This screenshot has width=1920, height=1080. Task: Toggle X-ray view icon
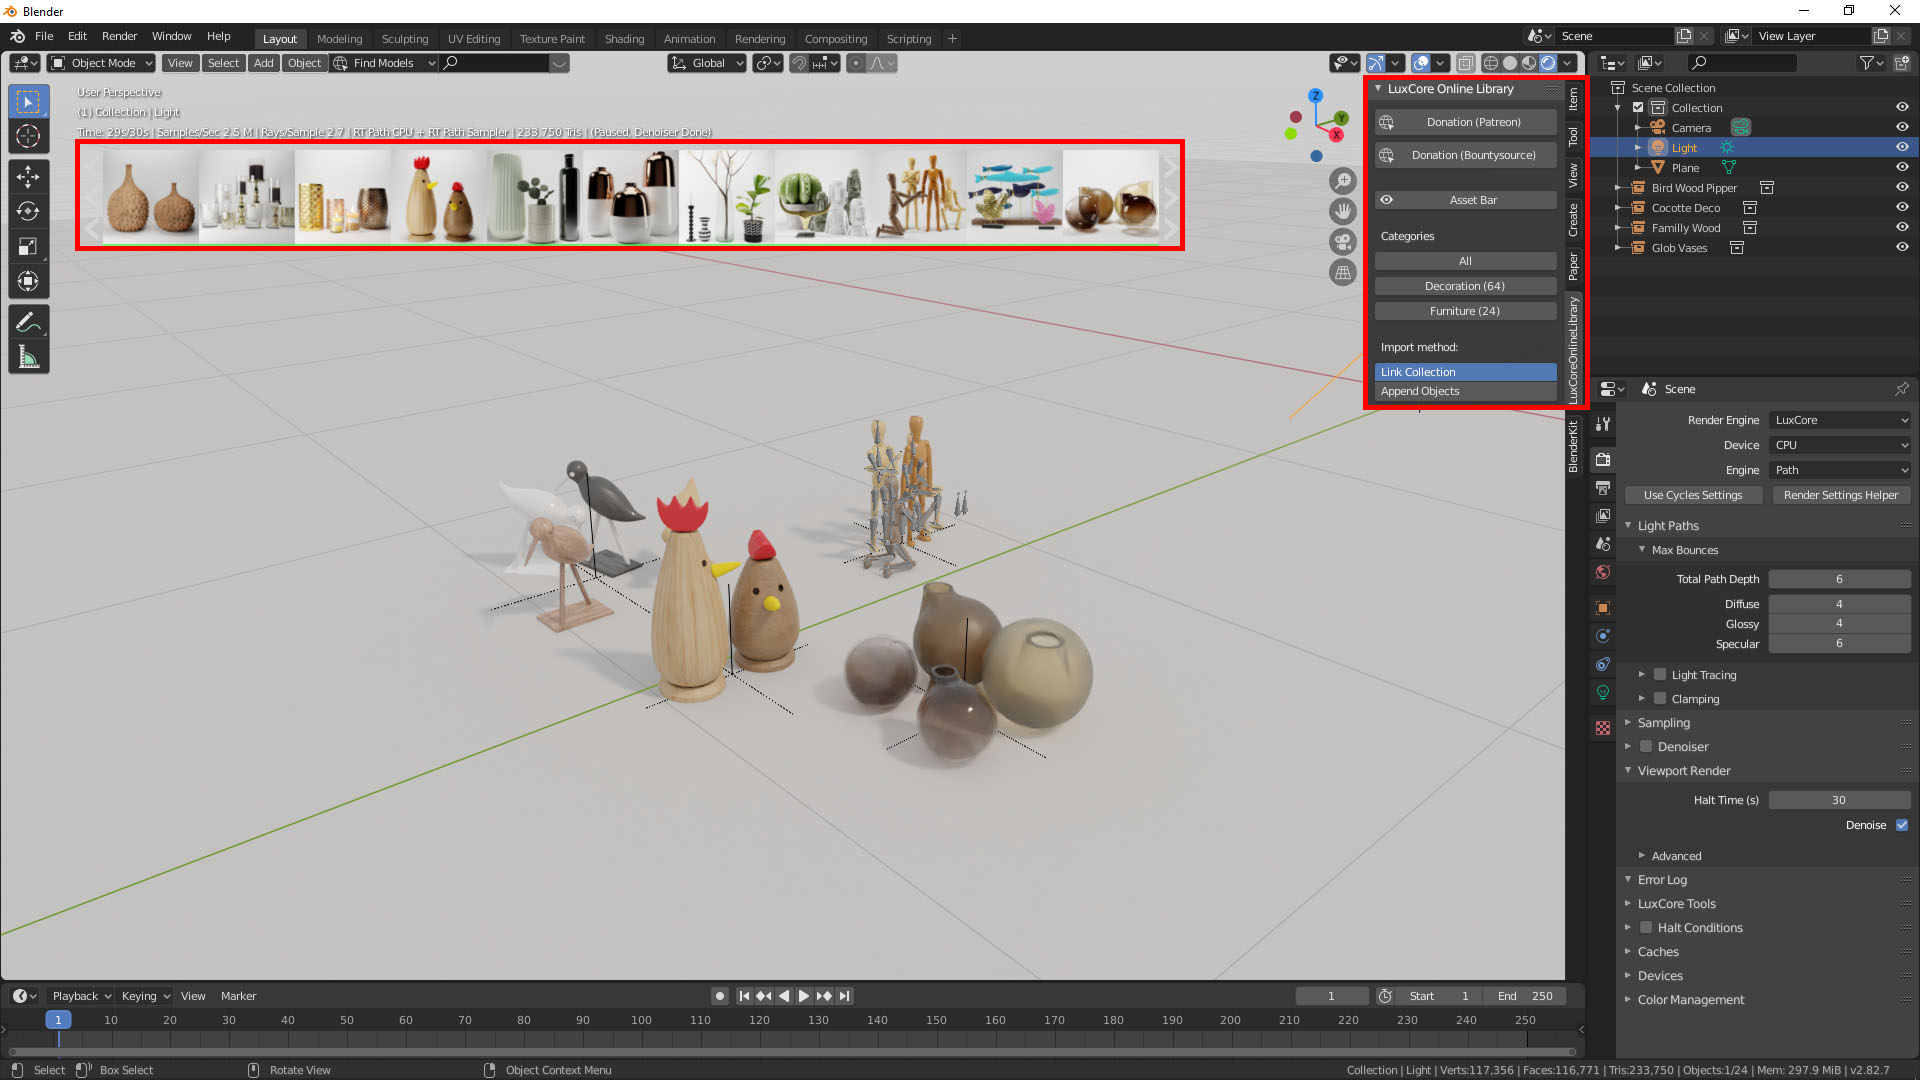[x=1465, y=63]
